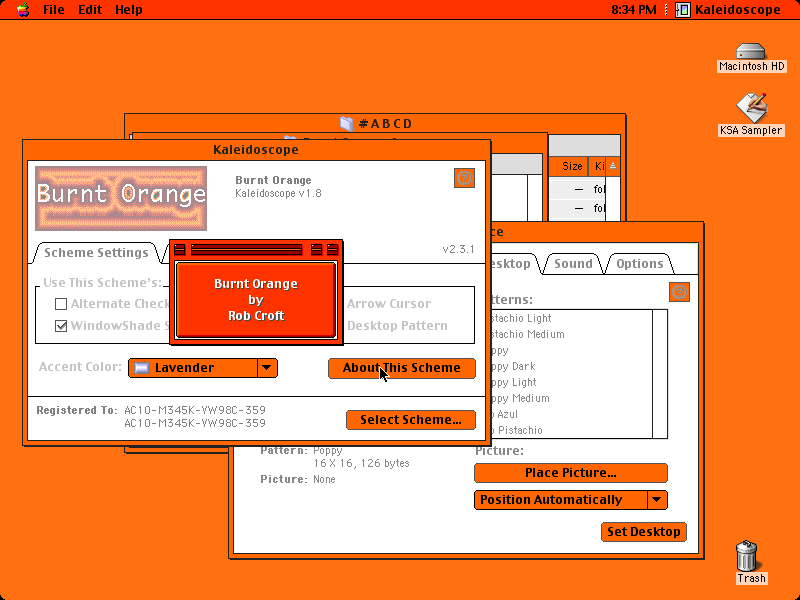800x600 pixels.
Task: Open the Apple menu
Action: click(23, 10)
